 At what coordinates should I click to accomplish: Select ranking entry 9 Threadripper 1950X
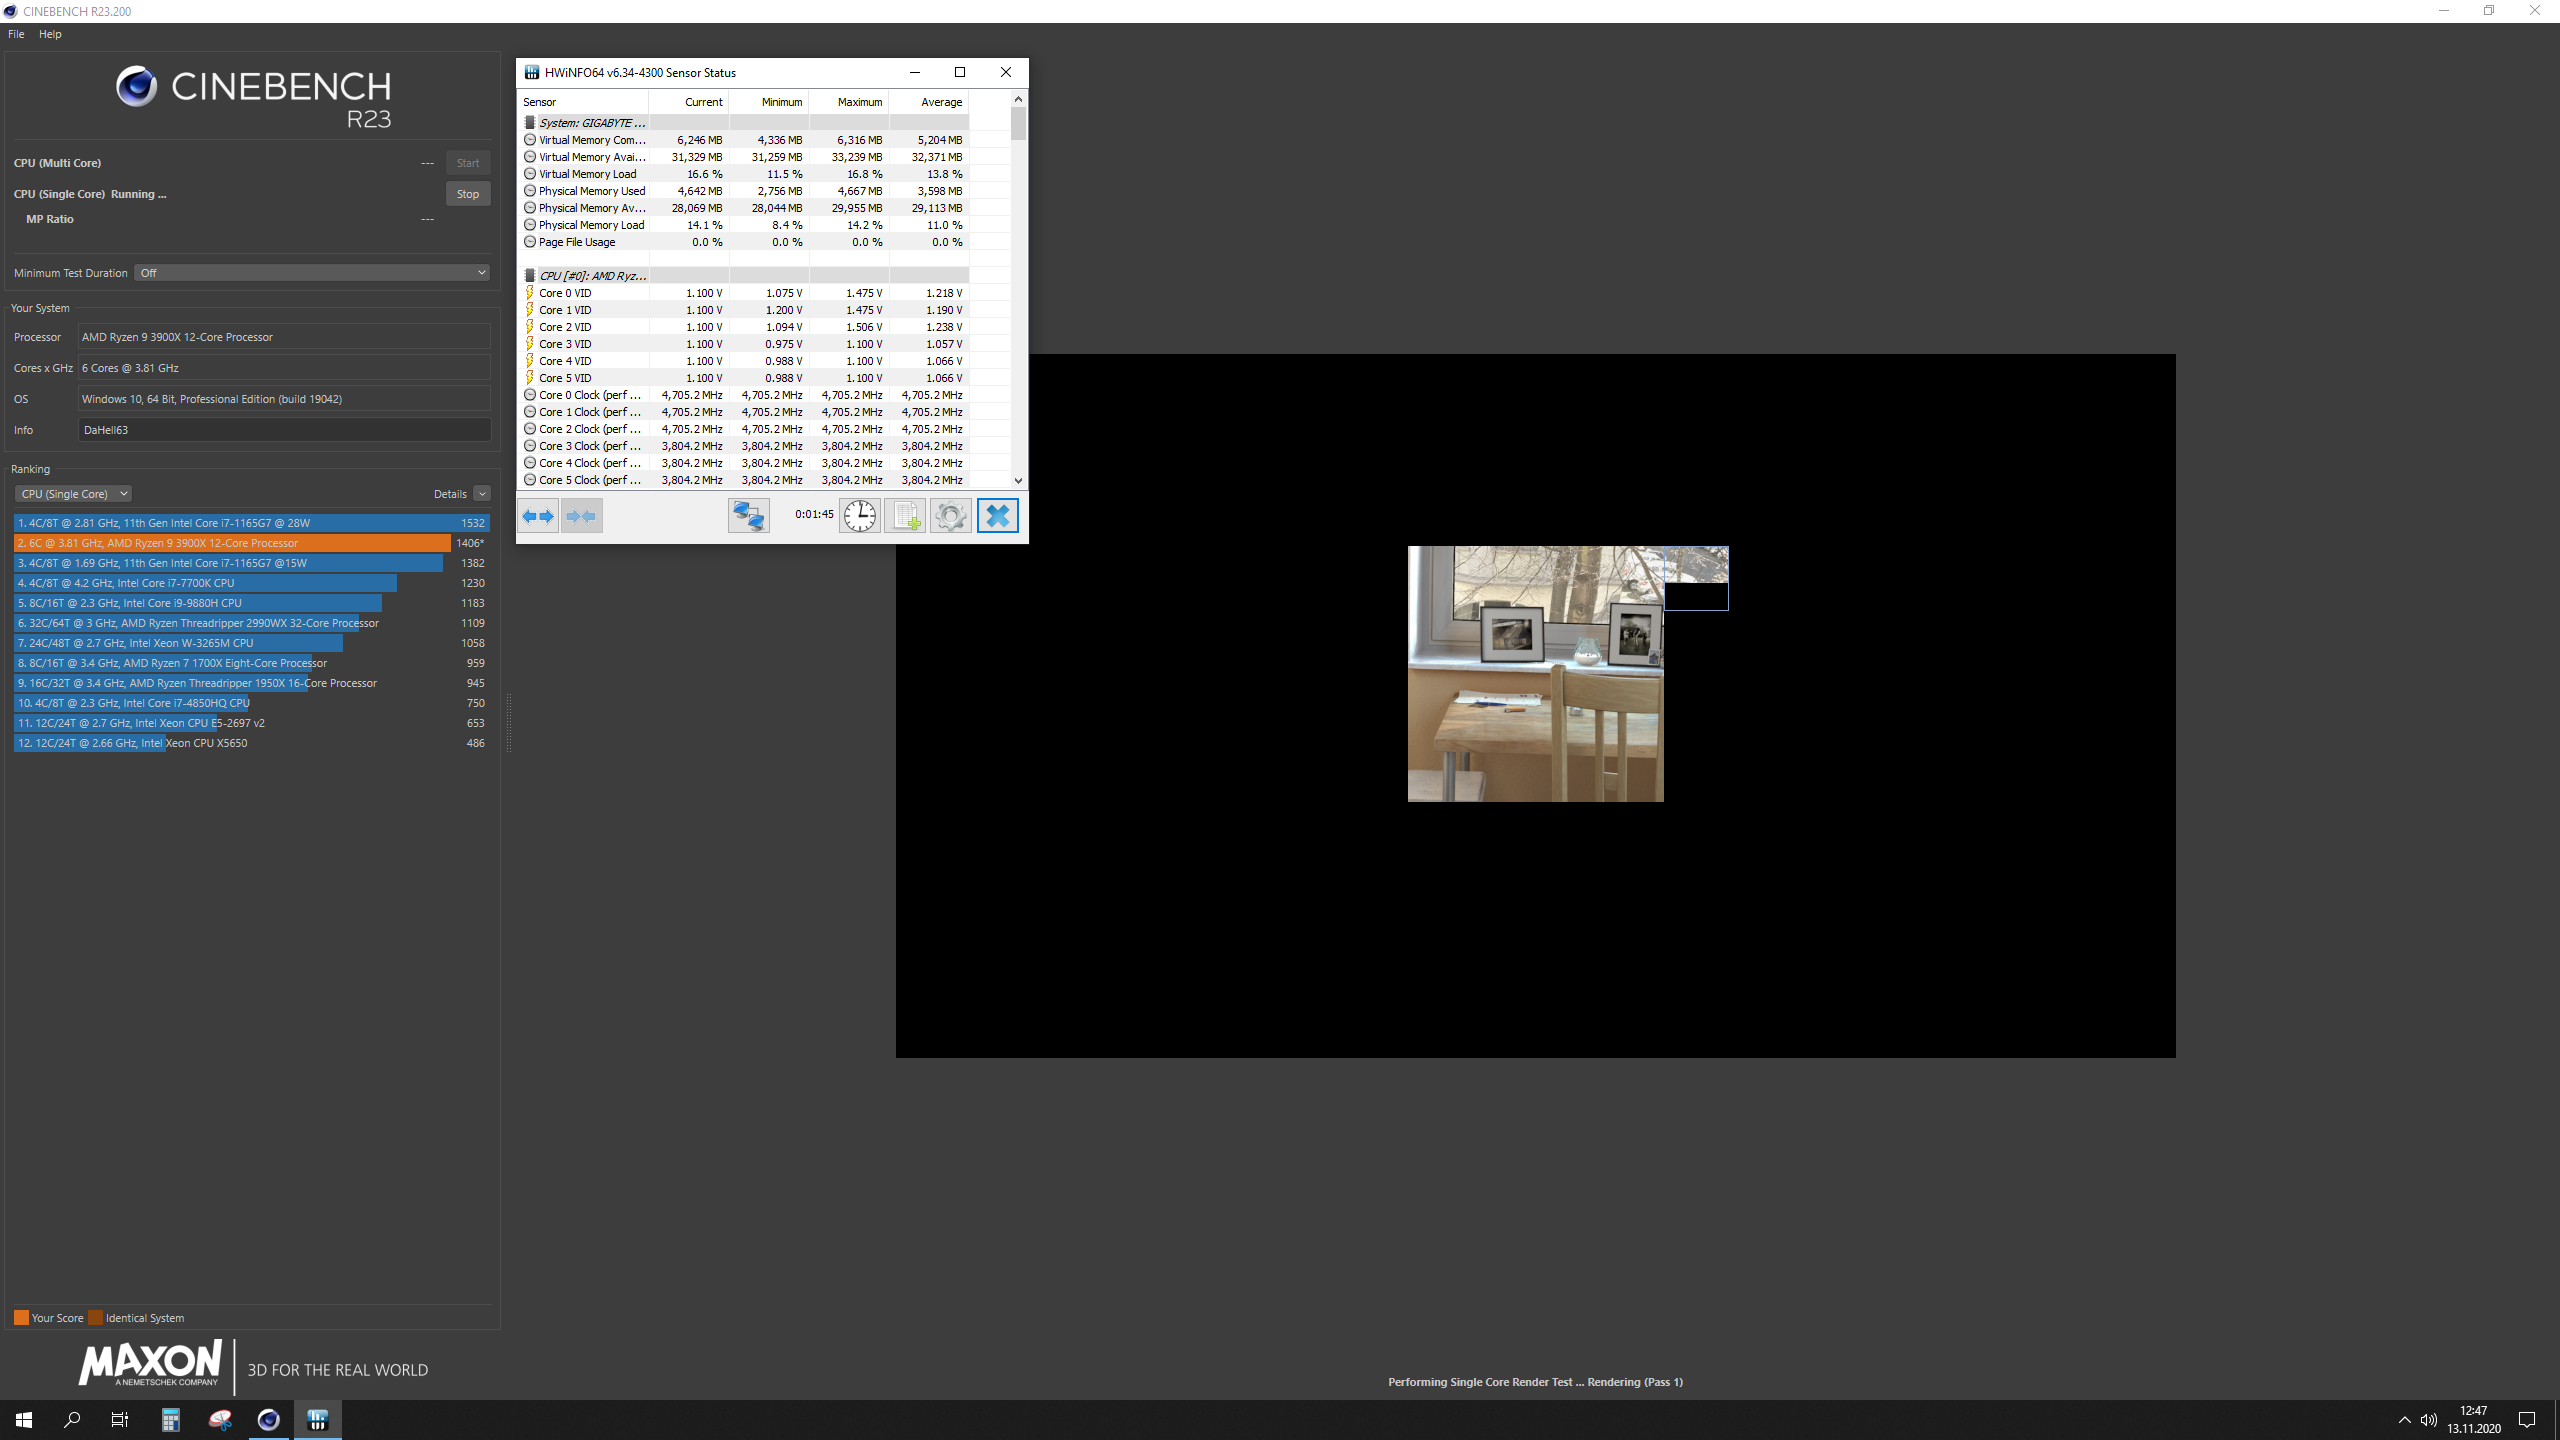point(251,683)
